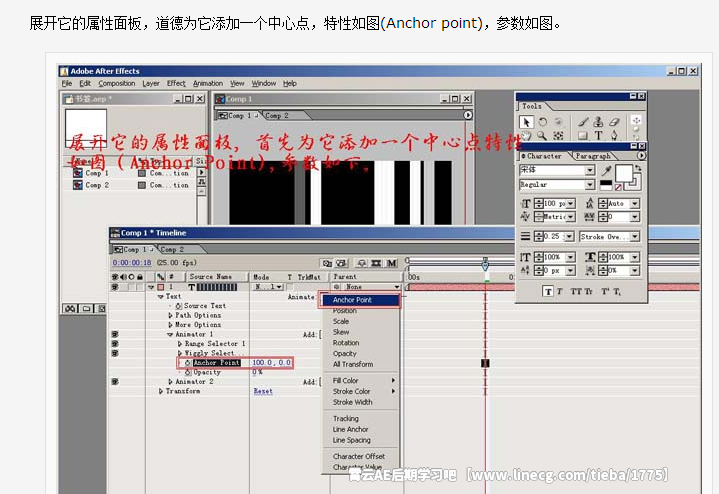Open the Effect menu
The image size is (719, 494).
click(x=176, y=83)
